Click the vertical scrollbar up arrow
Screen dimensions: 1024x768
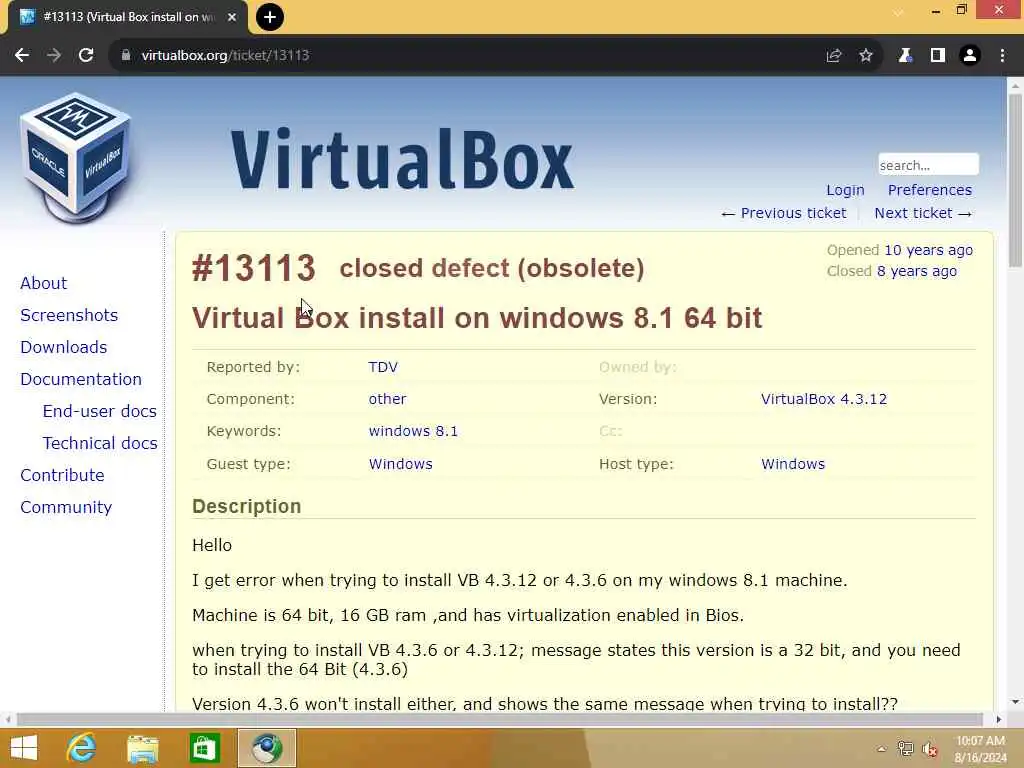[x=1015, y=86]
